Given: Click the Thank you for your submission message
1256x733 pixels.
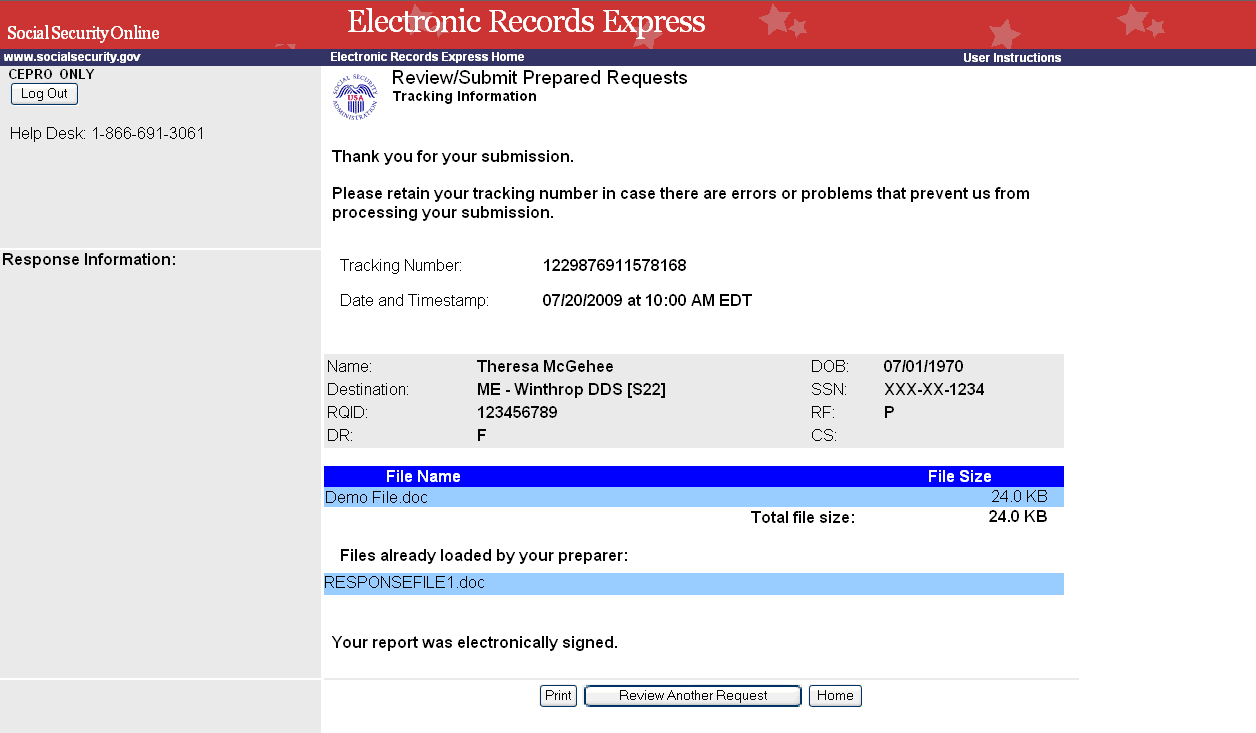Looking at the screenshot, I should [x=453, y=157].
